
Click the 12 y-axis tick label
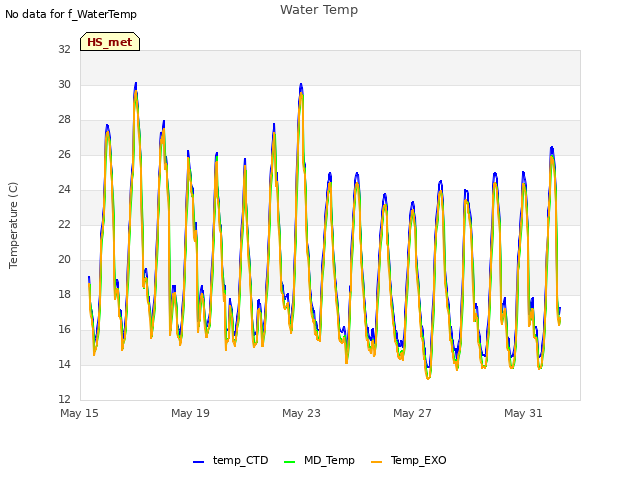point(64,399)
